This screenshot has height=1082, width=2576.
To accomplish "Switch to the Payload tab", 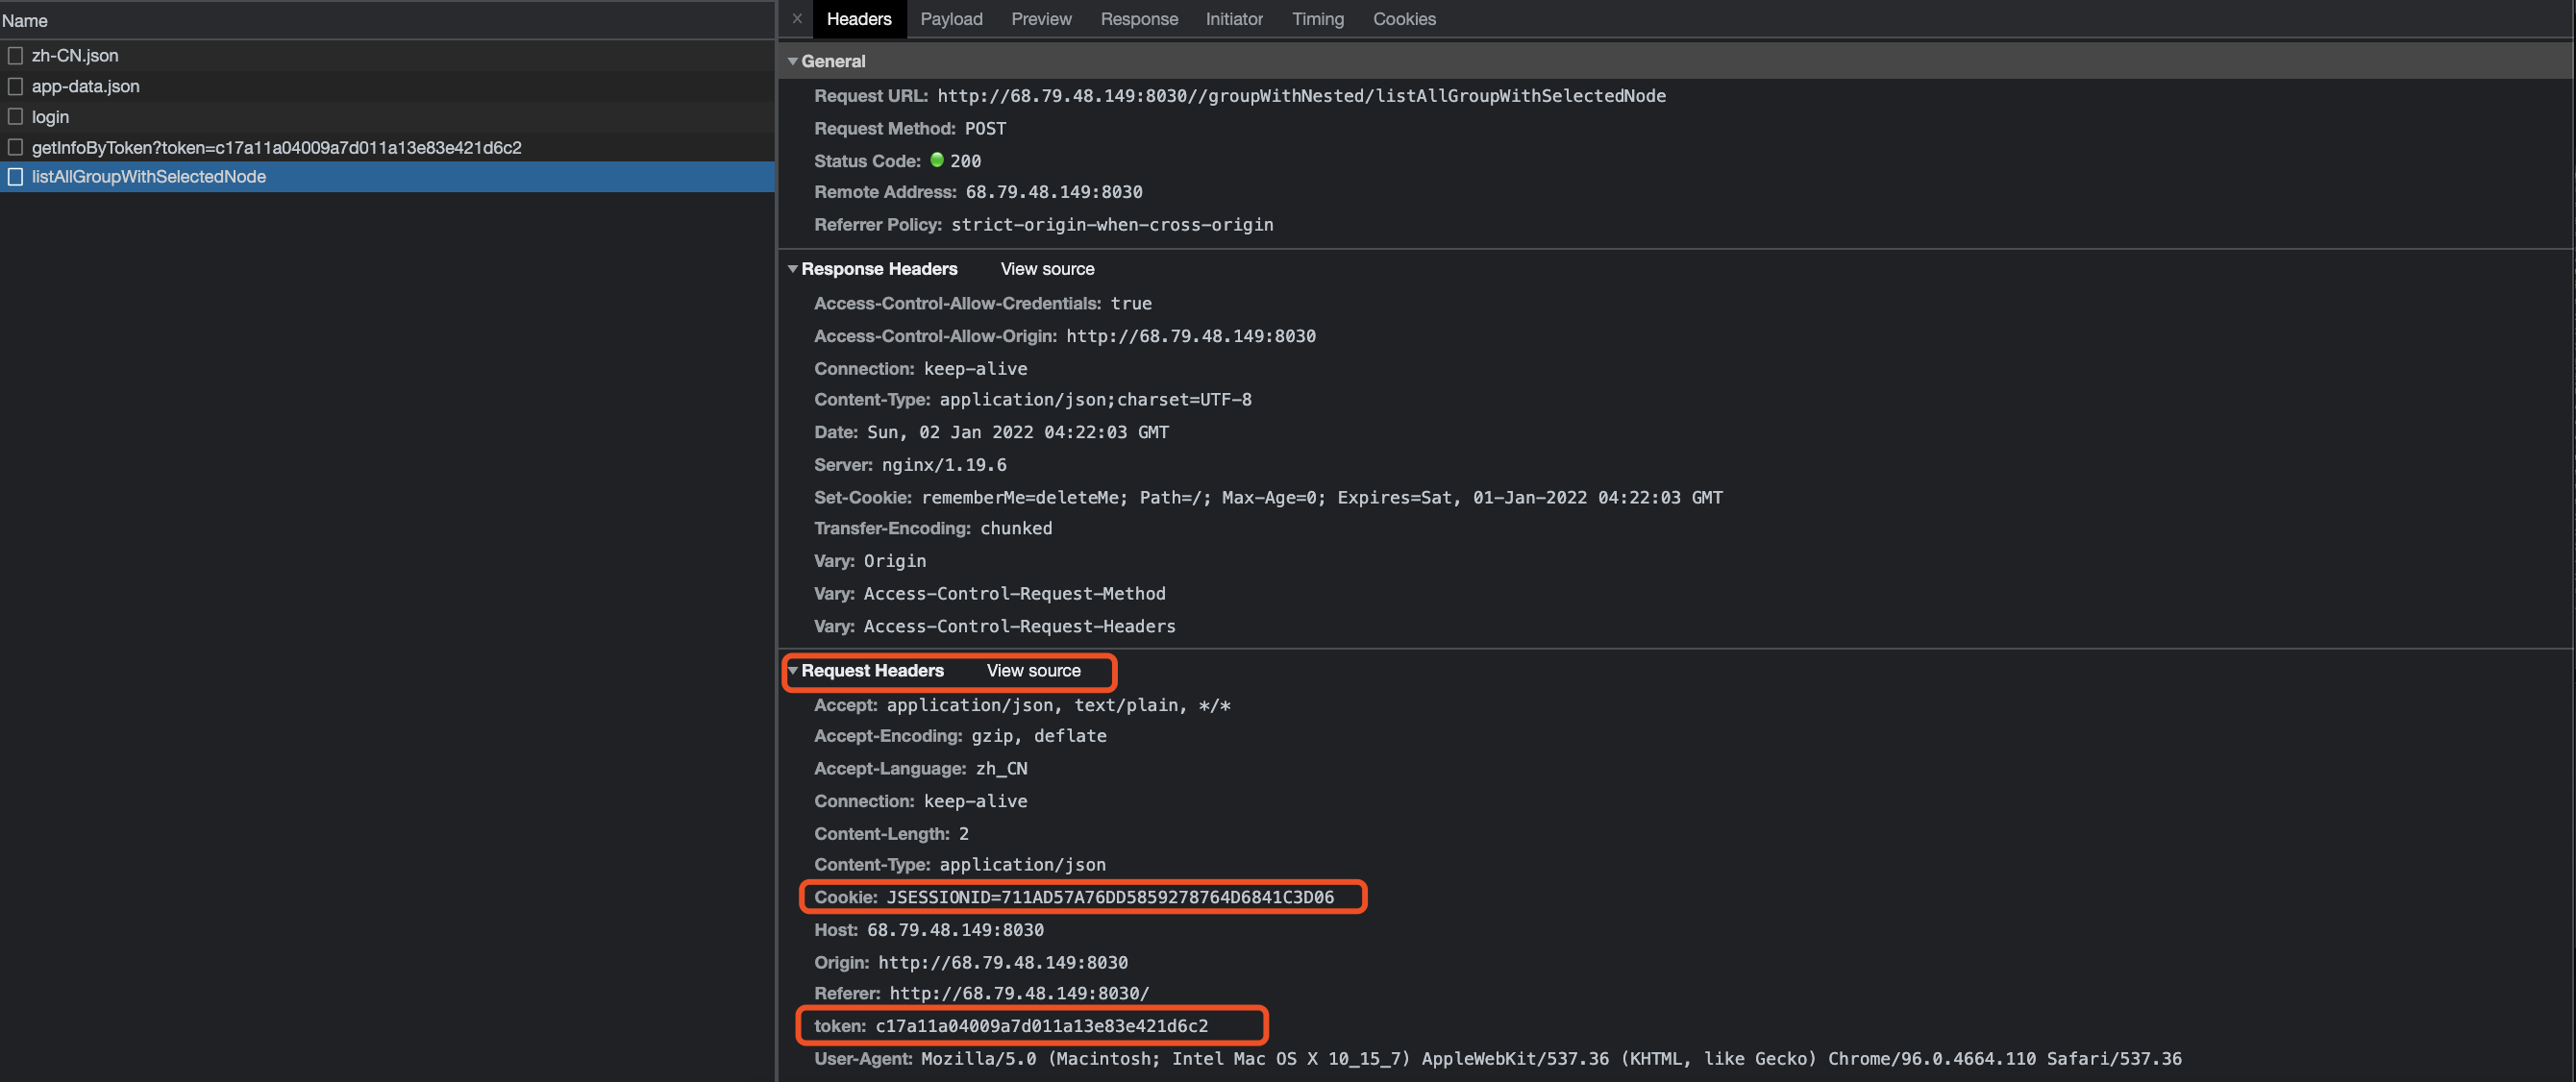I will 951,19.
